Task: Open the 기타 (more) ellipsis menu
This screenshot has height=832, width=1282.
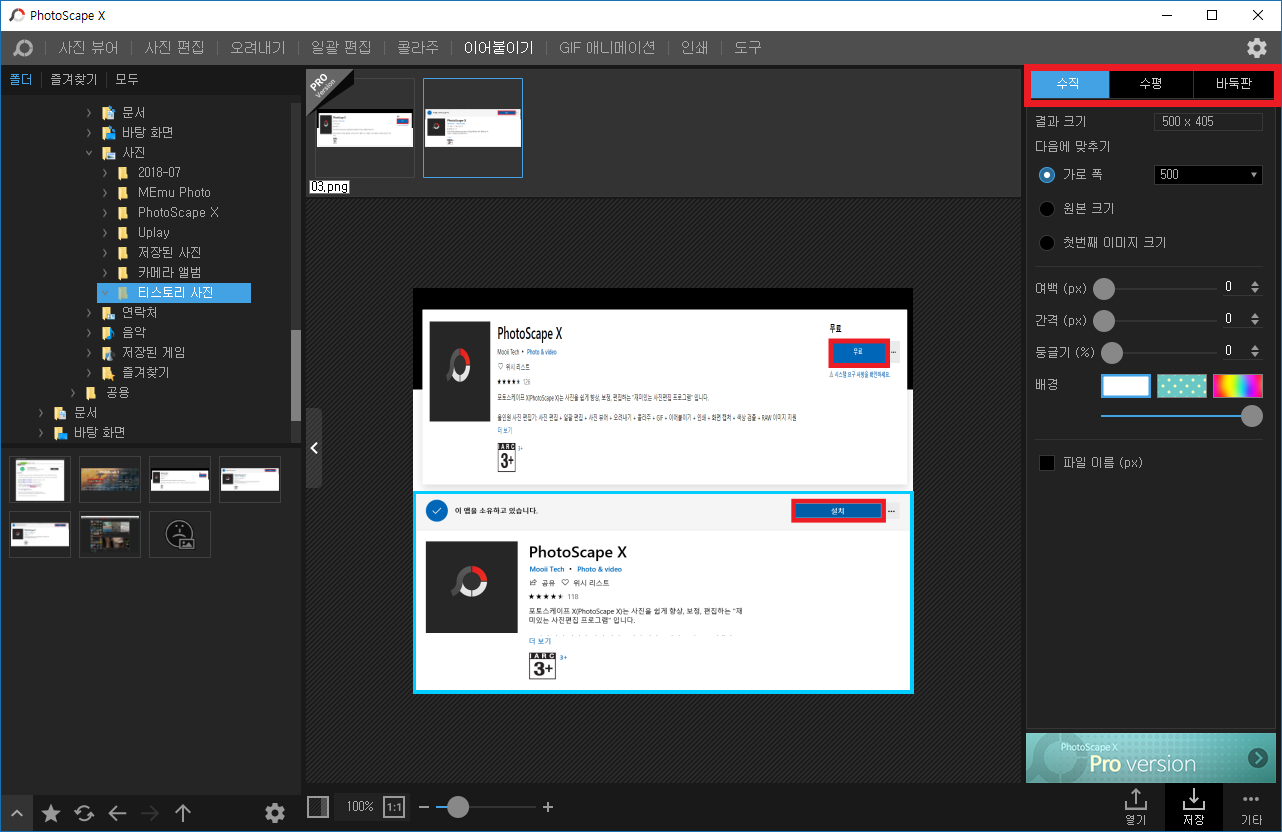Action: coord(1251,807)
